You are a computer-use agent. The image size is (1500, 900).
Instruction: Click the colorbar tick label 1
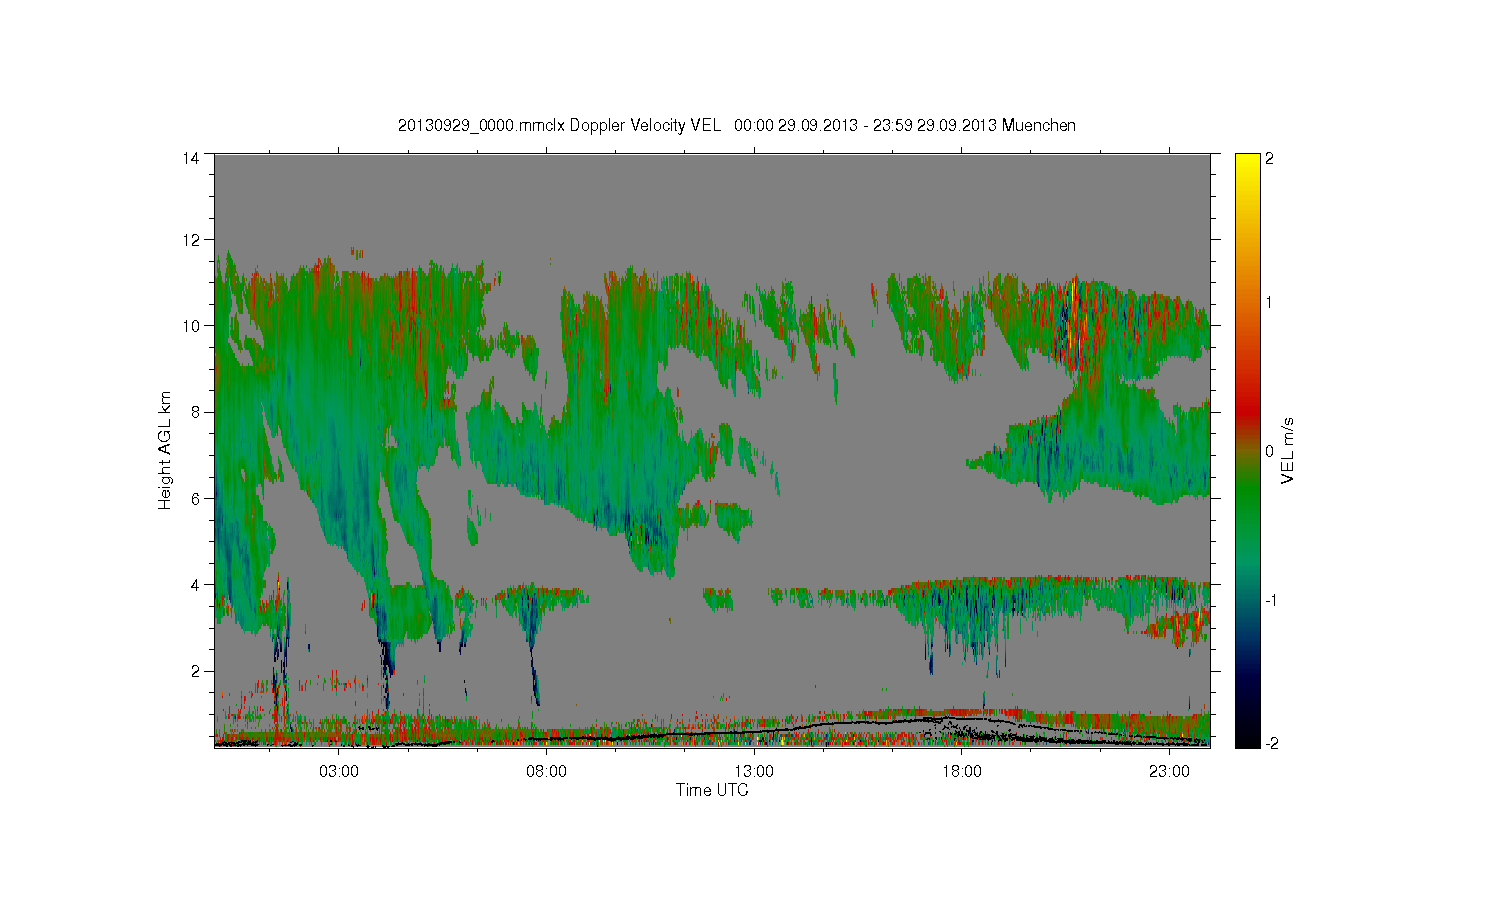(x=1270, y=302)
